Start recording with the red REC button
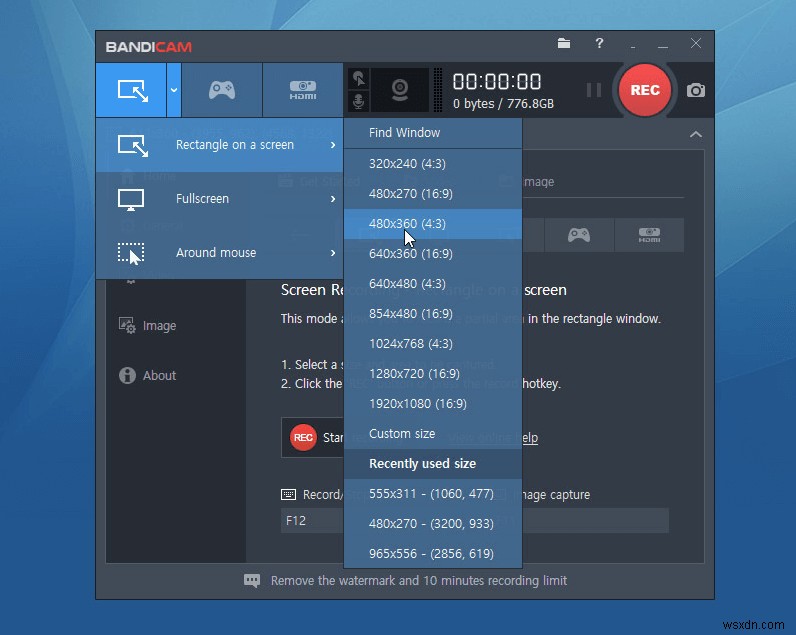796x635 pixels. (x=645, y=90)
